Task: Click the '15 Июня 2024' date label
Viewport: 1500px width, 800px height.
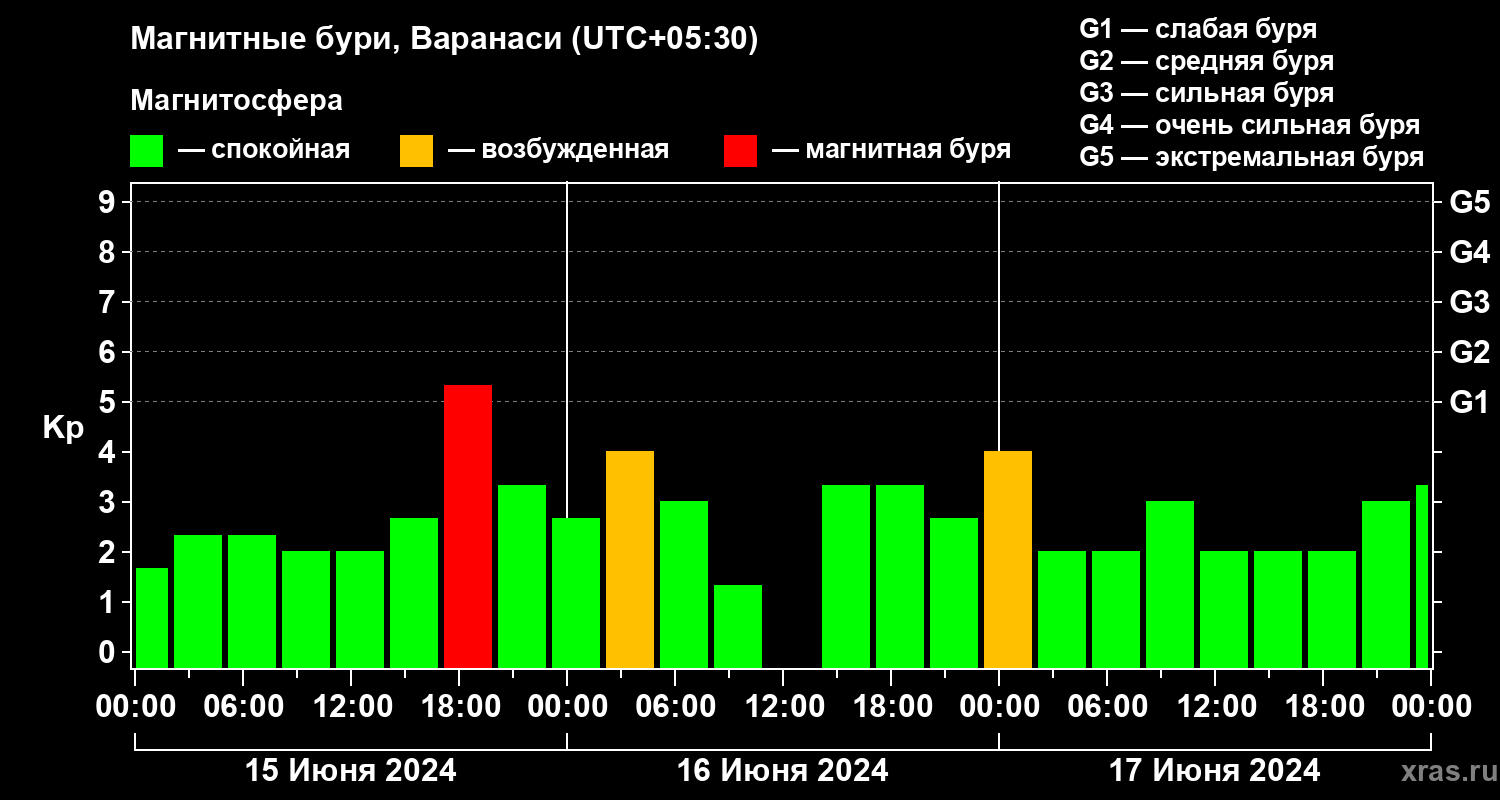Action: point(351,771)
